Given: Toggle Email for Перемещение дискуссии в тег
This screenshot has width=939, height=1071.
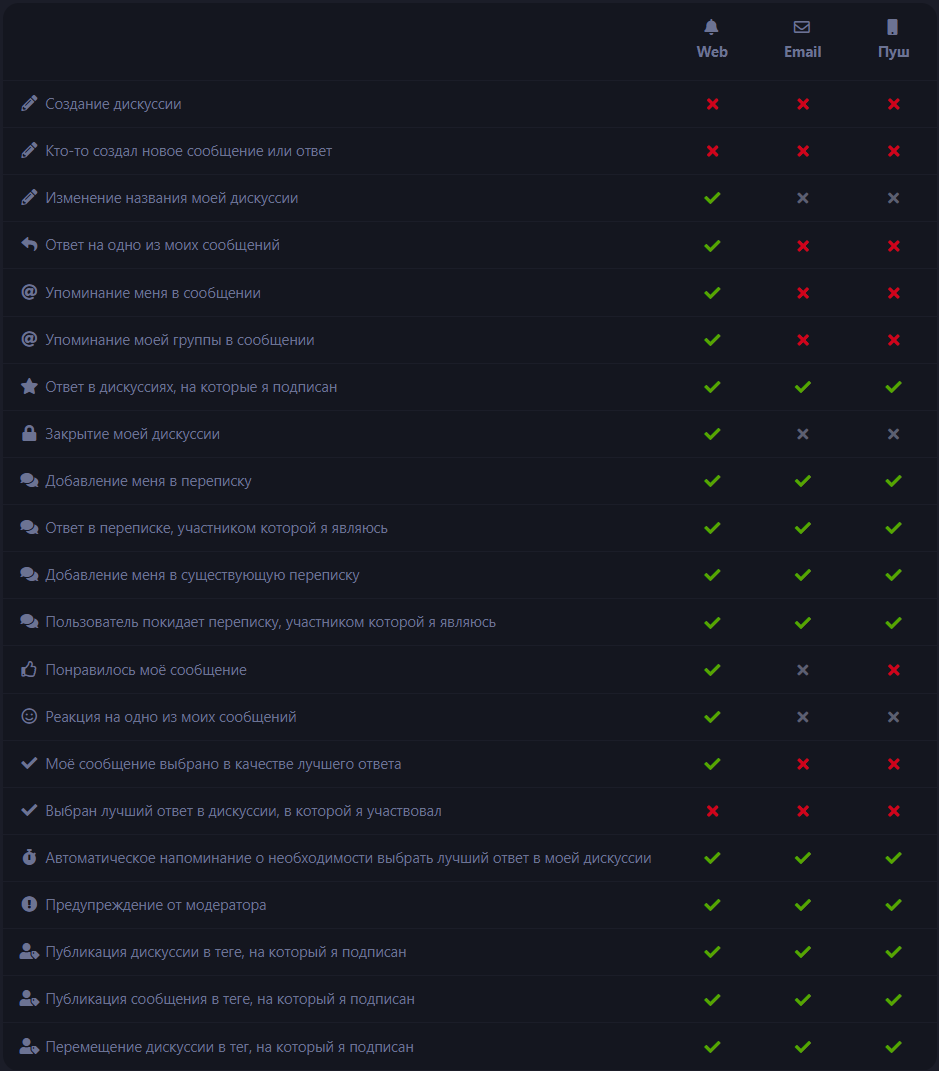Looking at the screenshot, I should pyautogui.click(x=803, y=1046).
